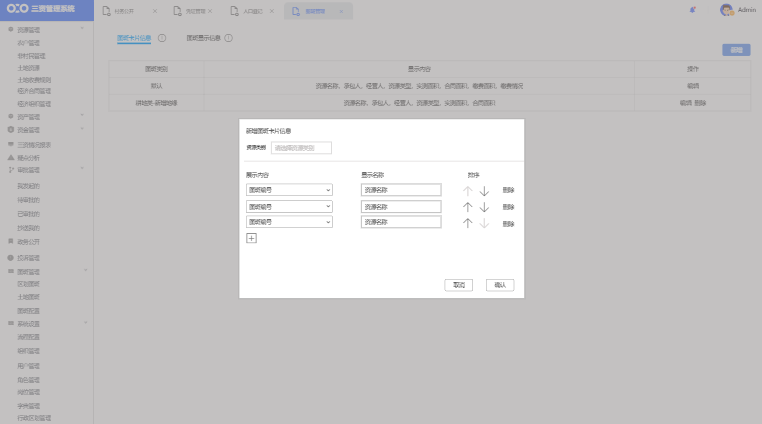
Task: Move the second row down with arrow
Action: (484, 206)
